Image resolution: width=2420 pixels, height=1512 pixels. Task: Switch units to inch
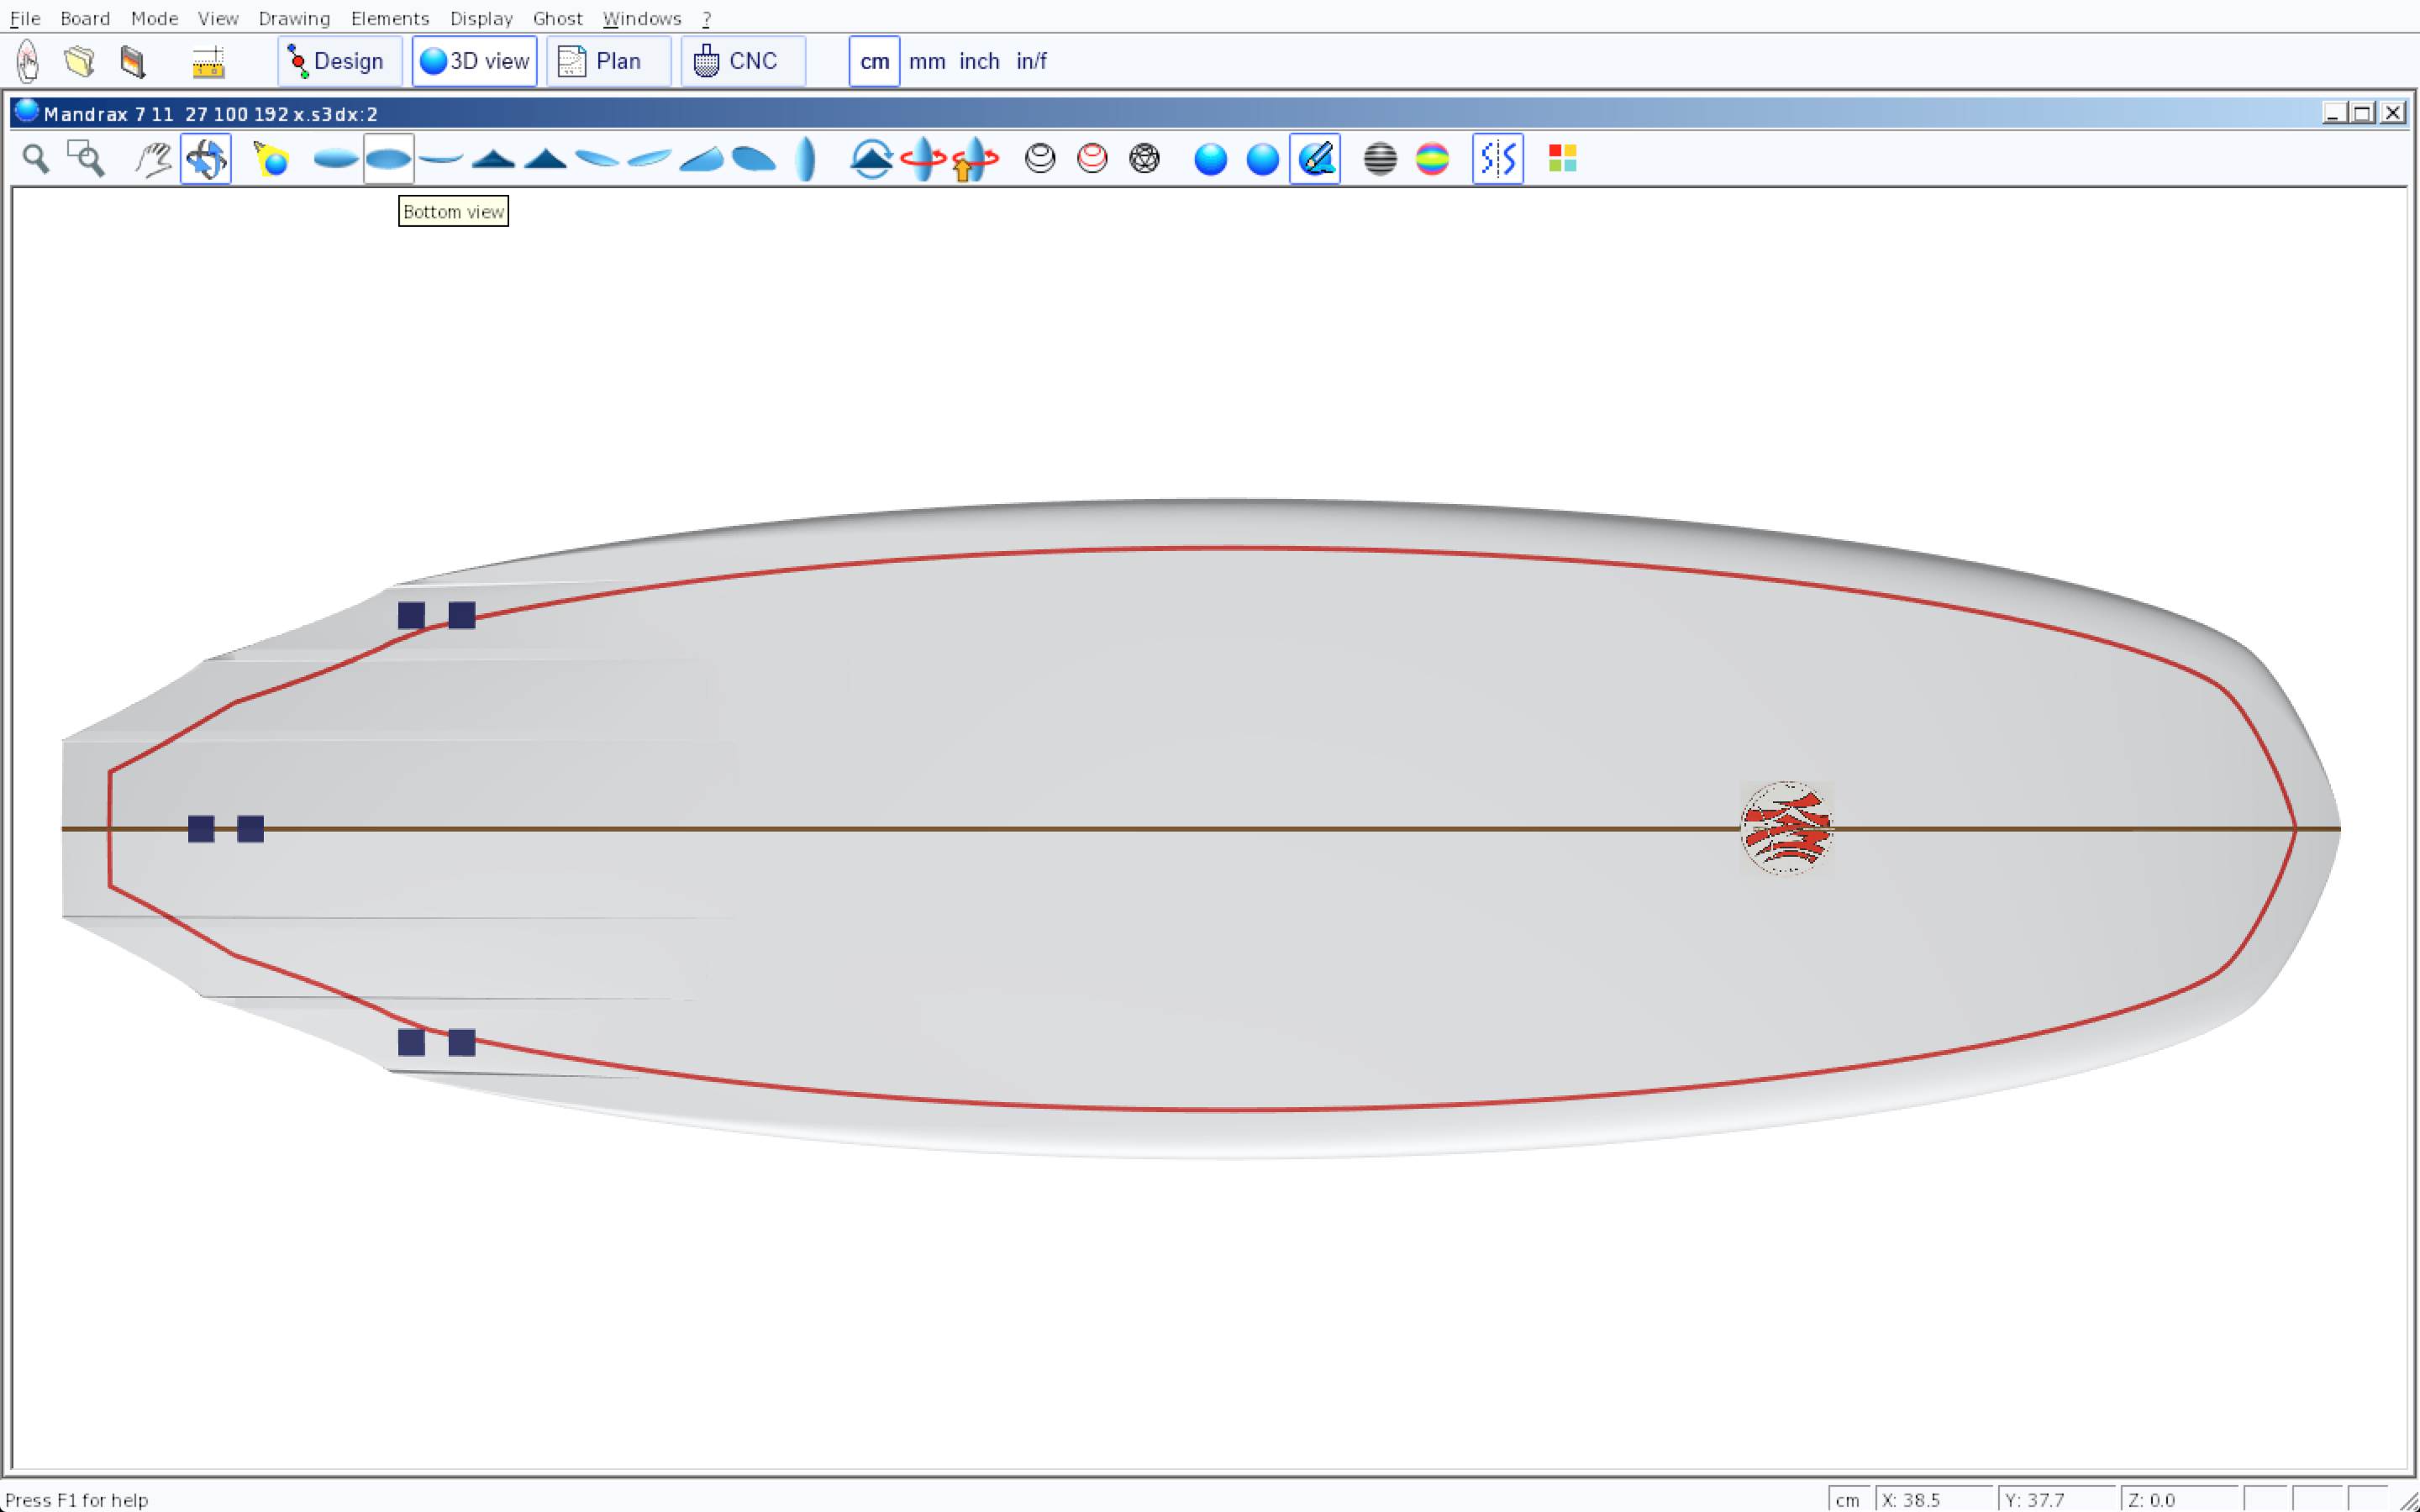[x=979, y=61]
